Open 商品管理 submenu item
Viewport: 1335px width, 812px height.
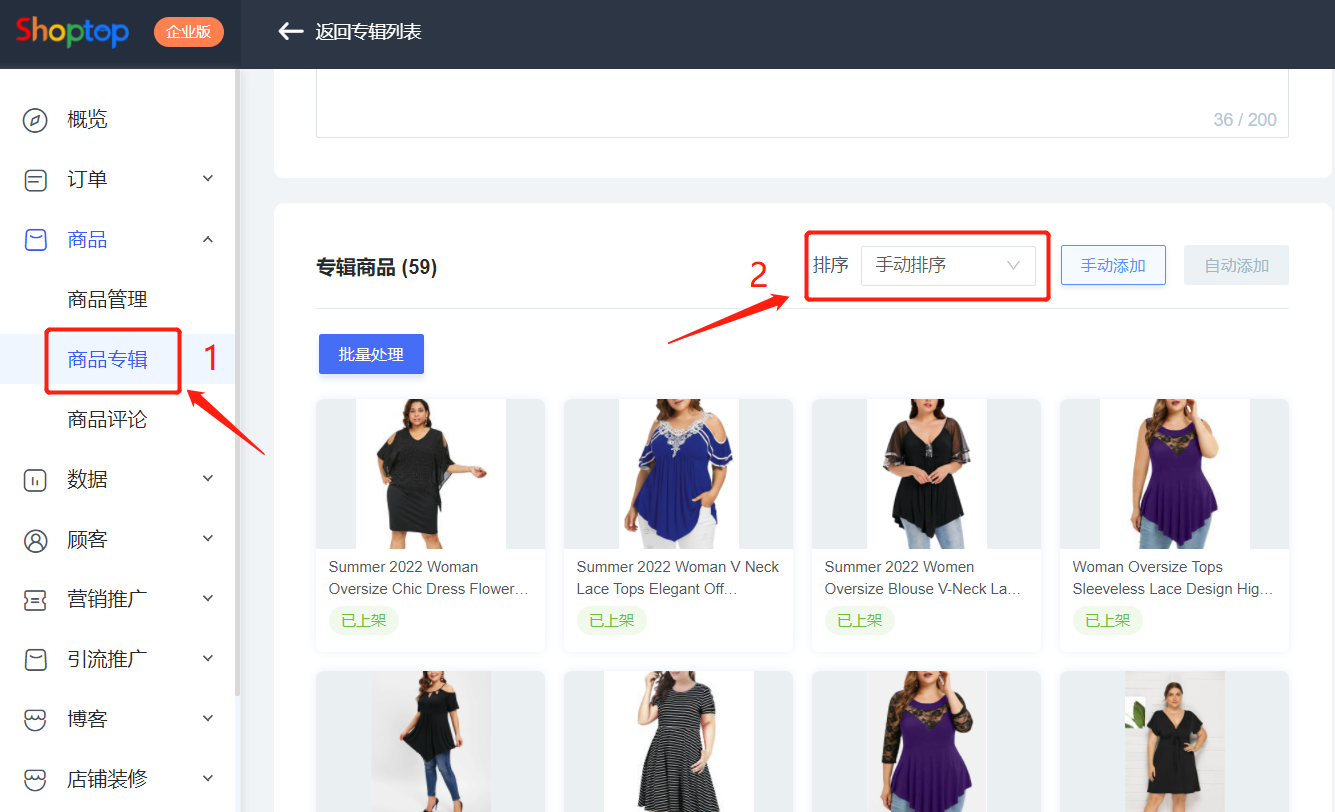108,300
